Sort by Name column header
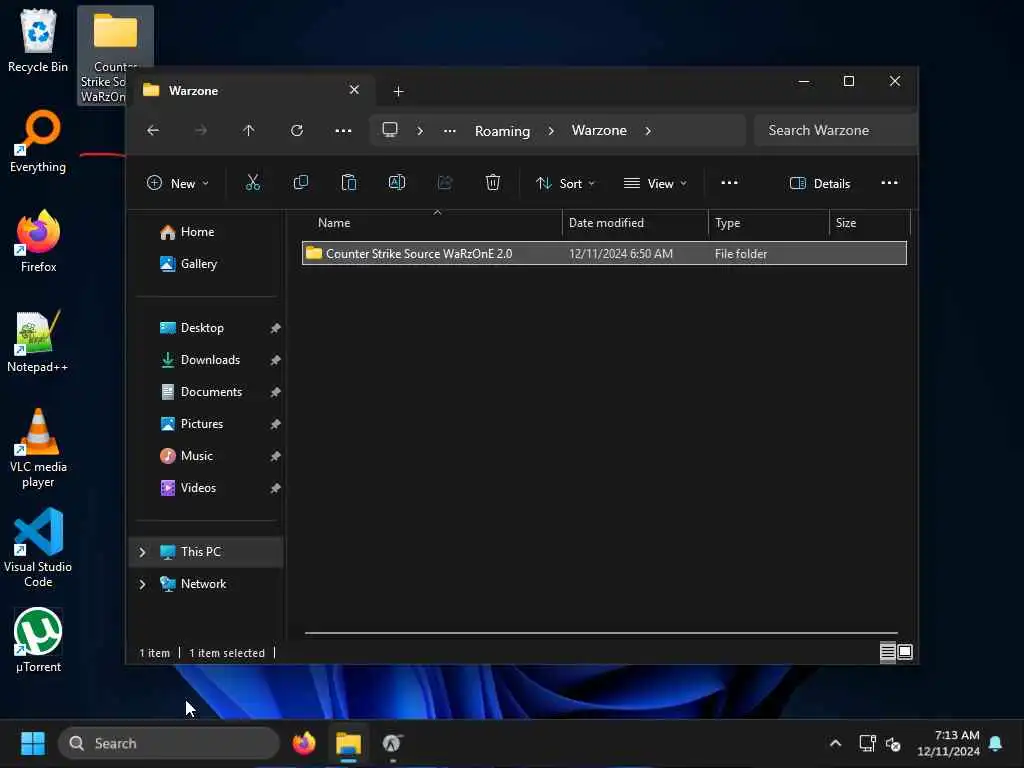Image resolution: width=1024 pixels, height=768 pixels. pyautogui.click(x=431, y=223)
